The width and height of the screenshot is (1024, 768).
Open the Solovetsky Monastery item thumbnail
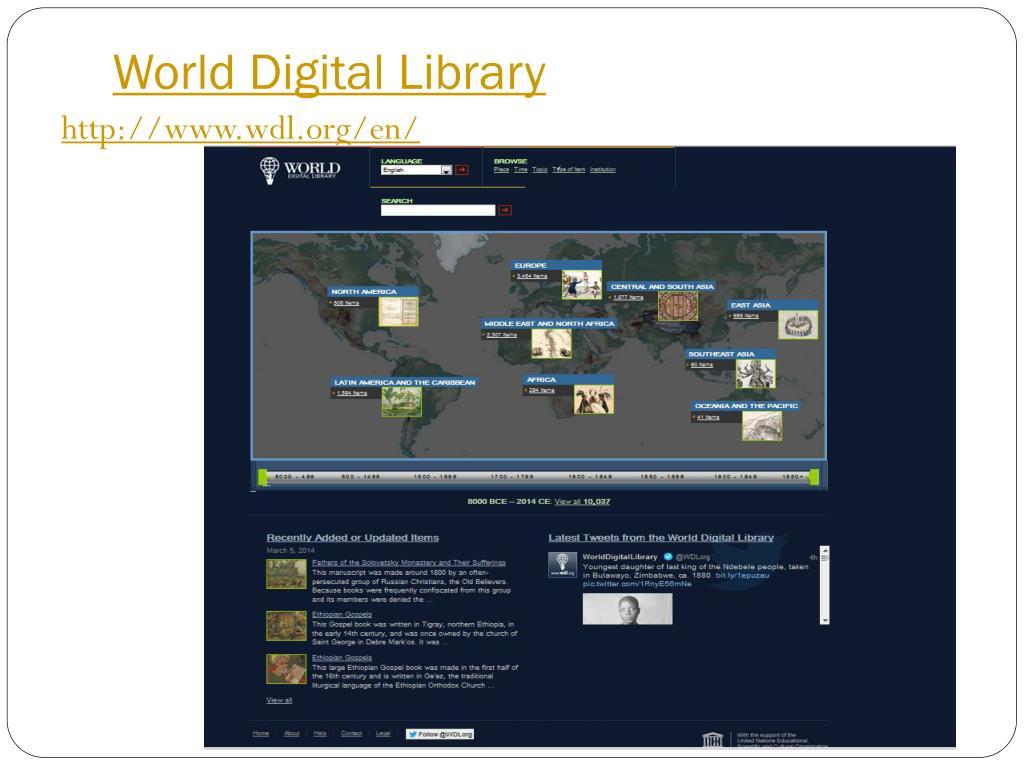[x=286, y=574]
